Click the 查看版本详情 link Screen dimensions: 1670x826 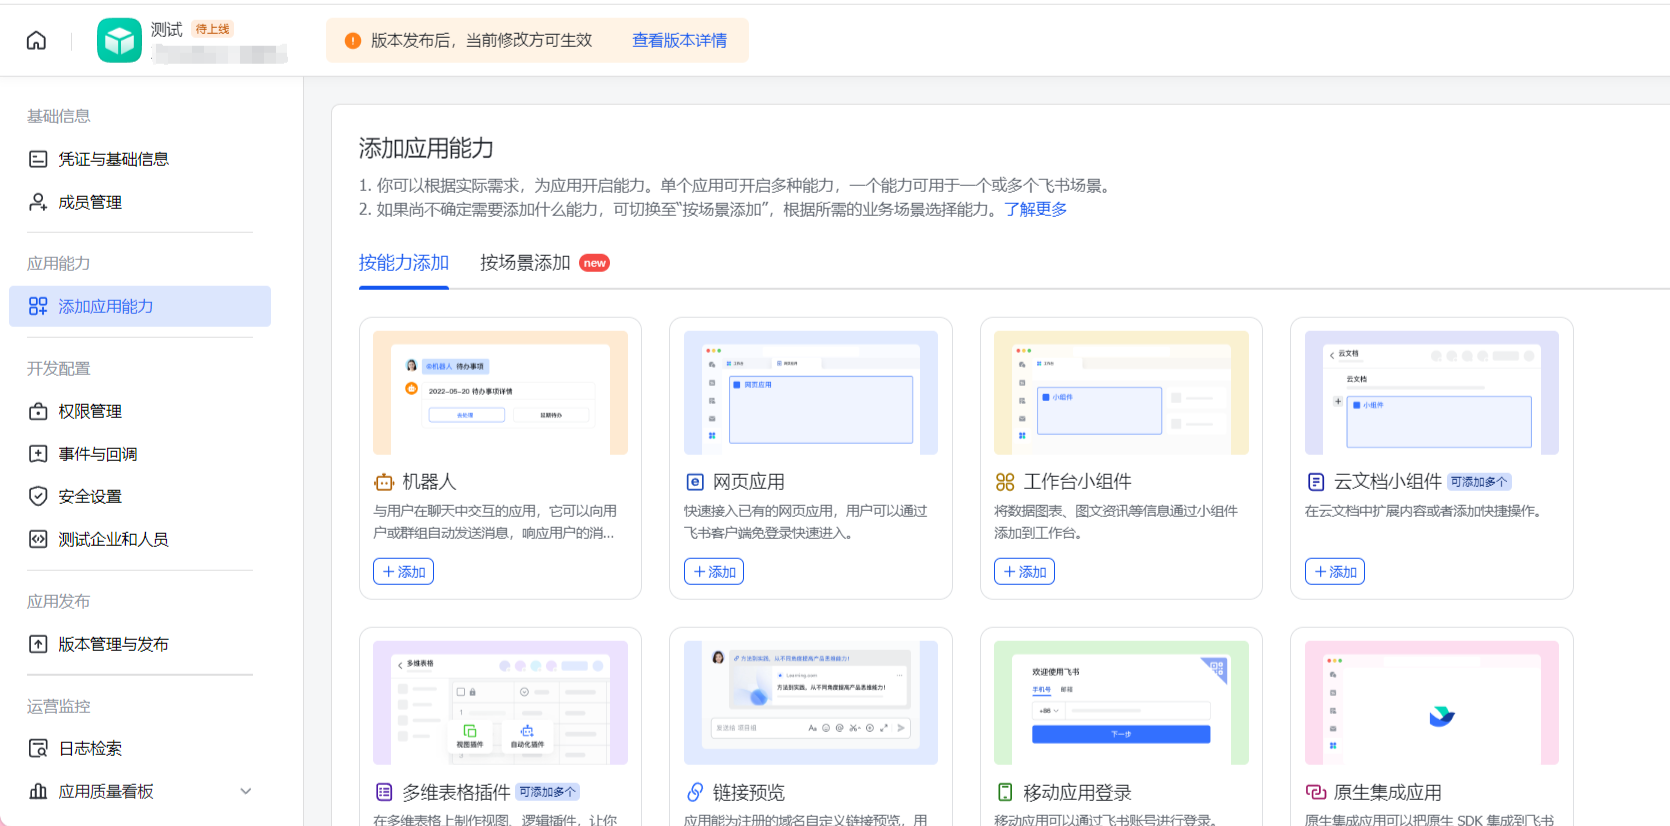(x=679, y=40)
